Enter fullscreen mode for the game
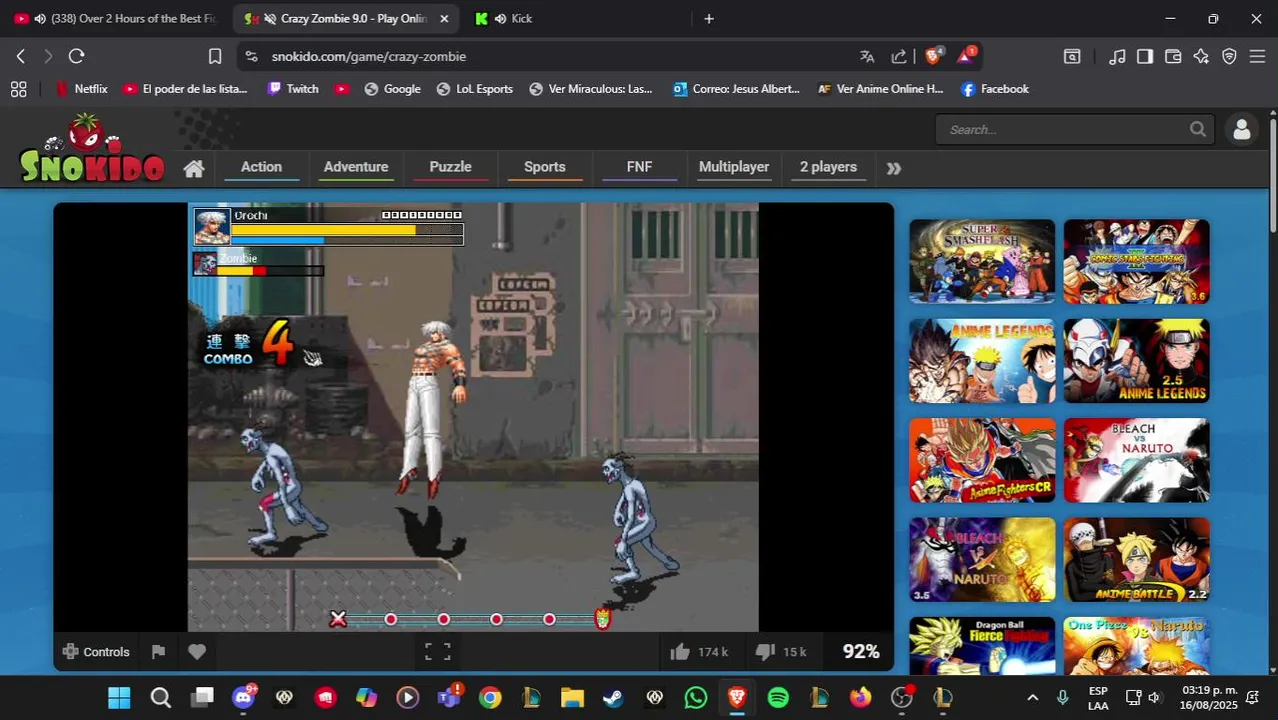1278x720 pixels. tap(438, 652)
